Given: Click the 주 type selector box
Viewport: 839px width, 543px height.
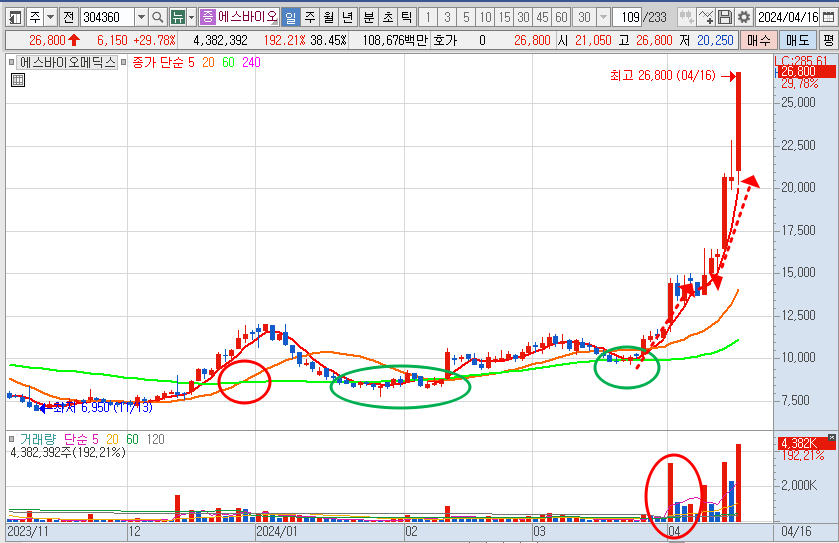Looking at the screenshot, I should (x=35, y=18).
